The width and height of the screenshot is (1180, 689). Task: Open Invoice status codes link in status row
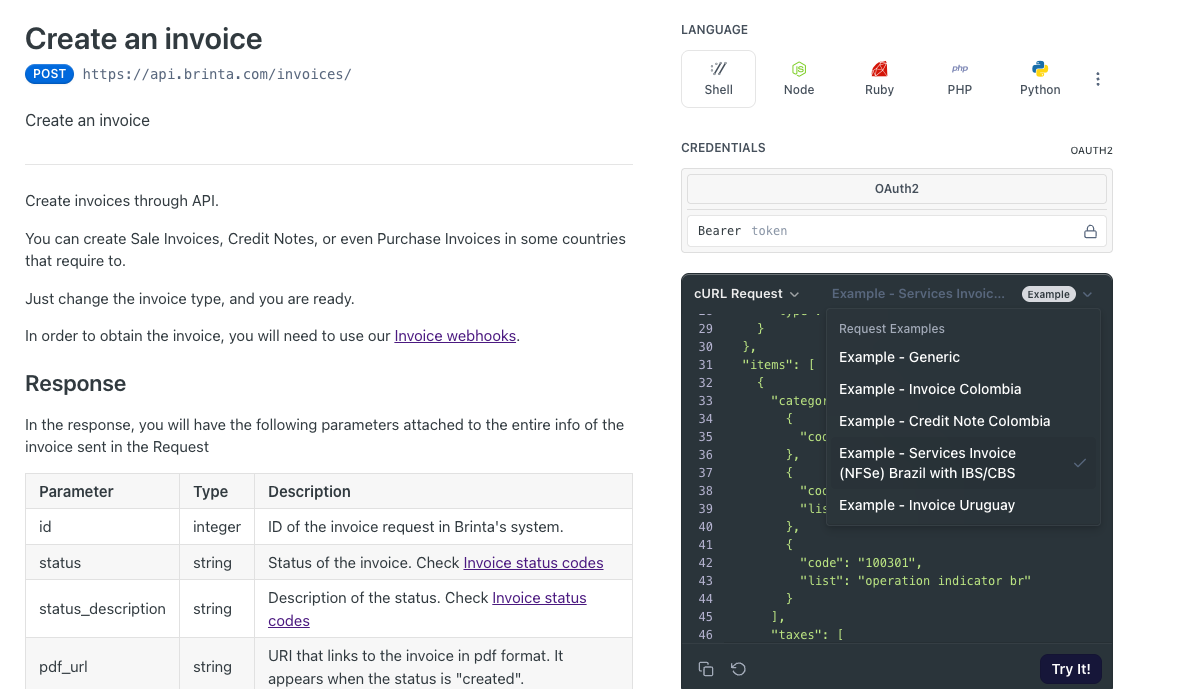point(533,563)
